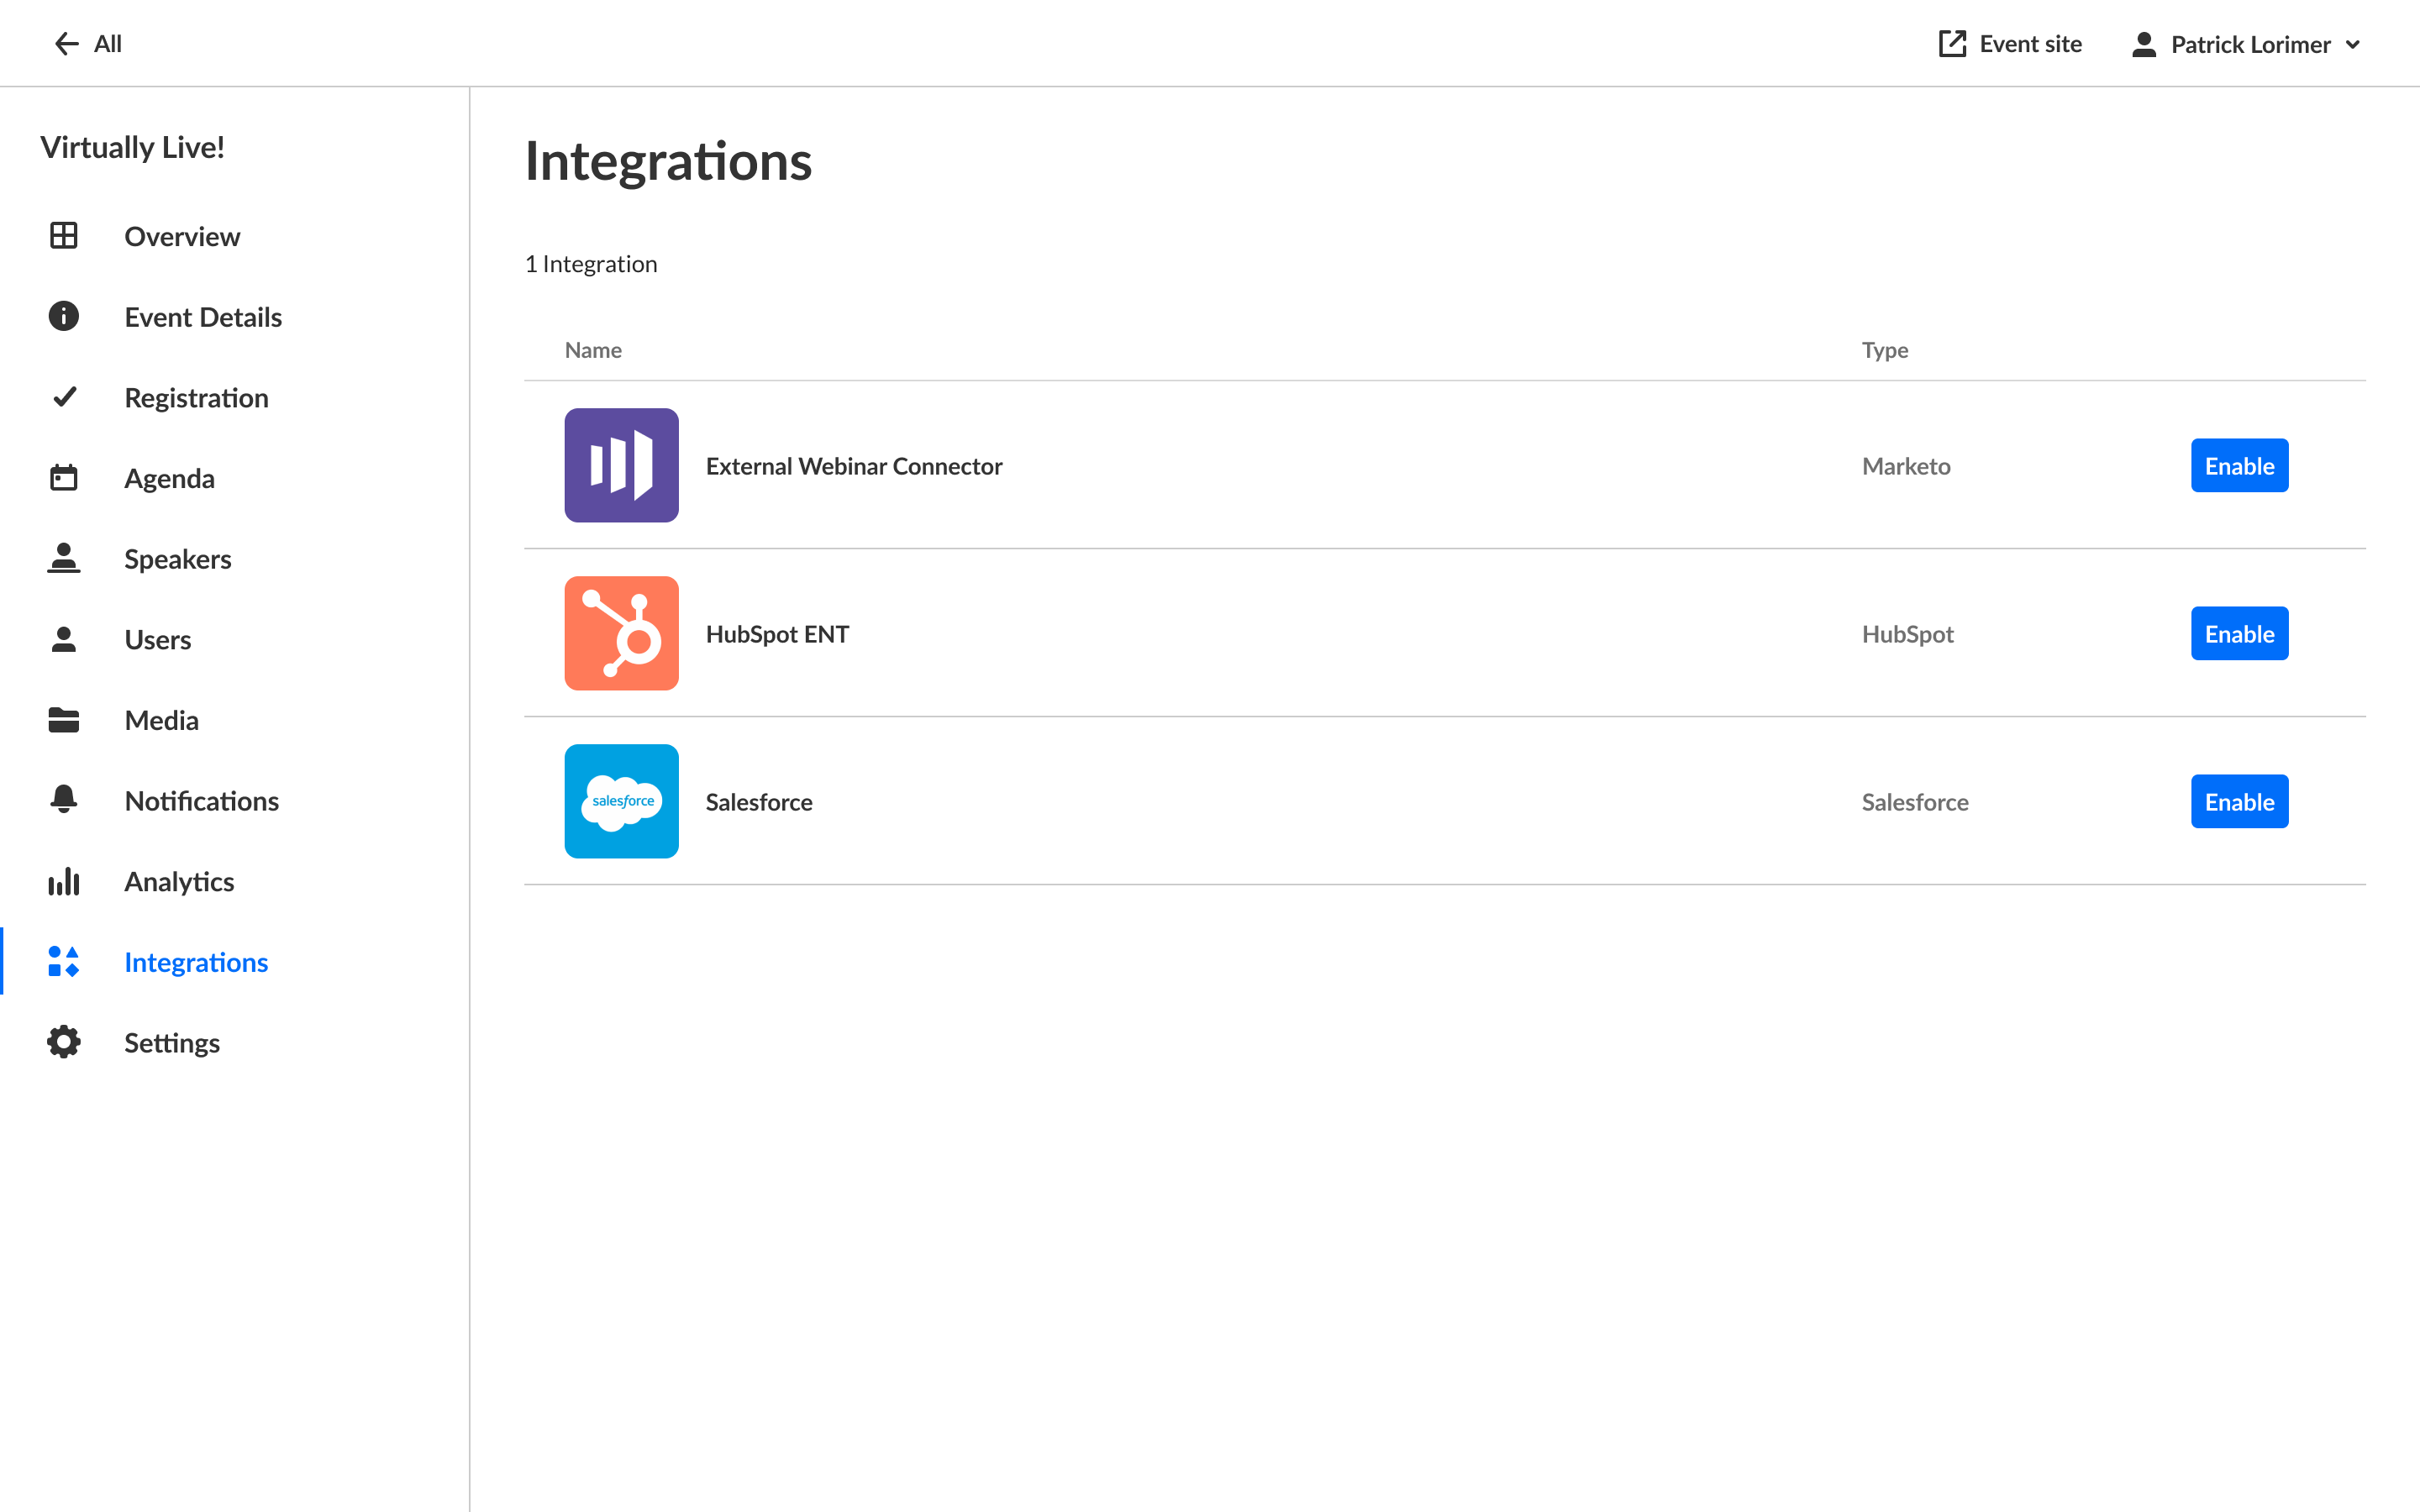Open the Event site link
Screen dimensions: 2420x1512
2010,44
